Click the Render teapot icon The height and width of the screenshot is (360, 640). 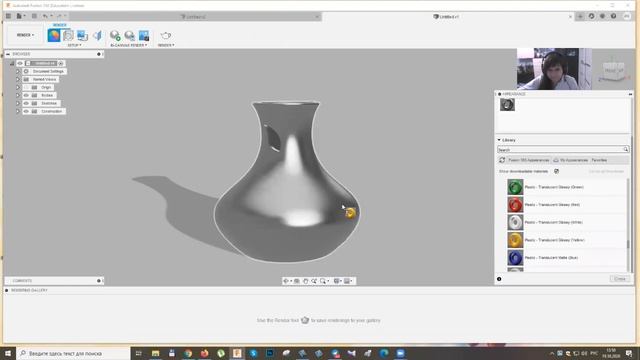[x=166, y=36]
